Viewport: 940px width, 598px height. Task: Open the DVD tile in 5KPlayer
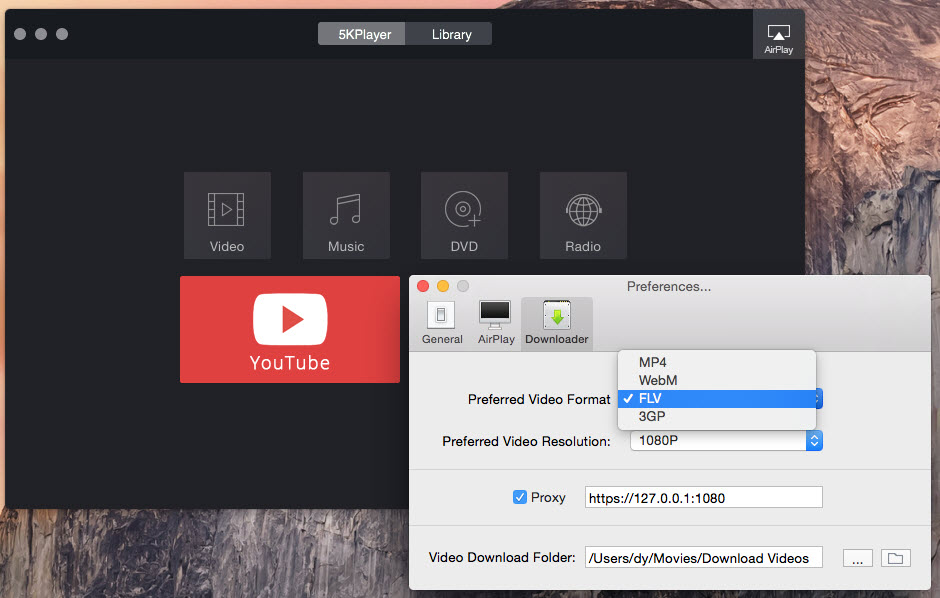464,216
